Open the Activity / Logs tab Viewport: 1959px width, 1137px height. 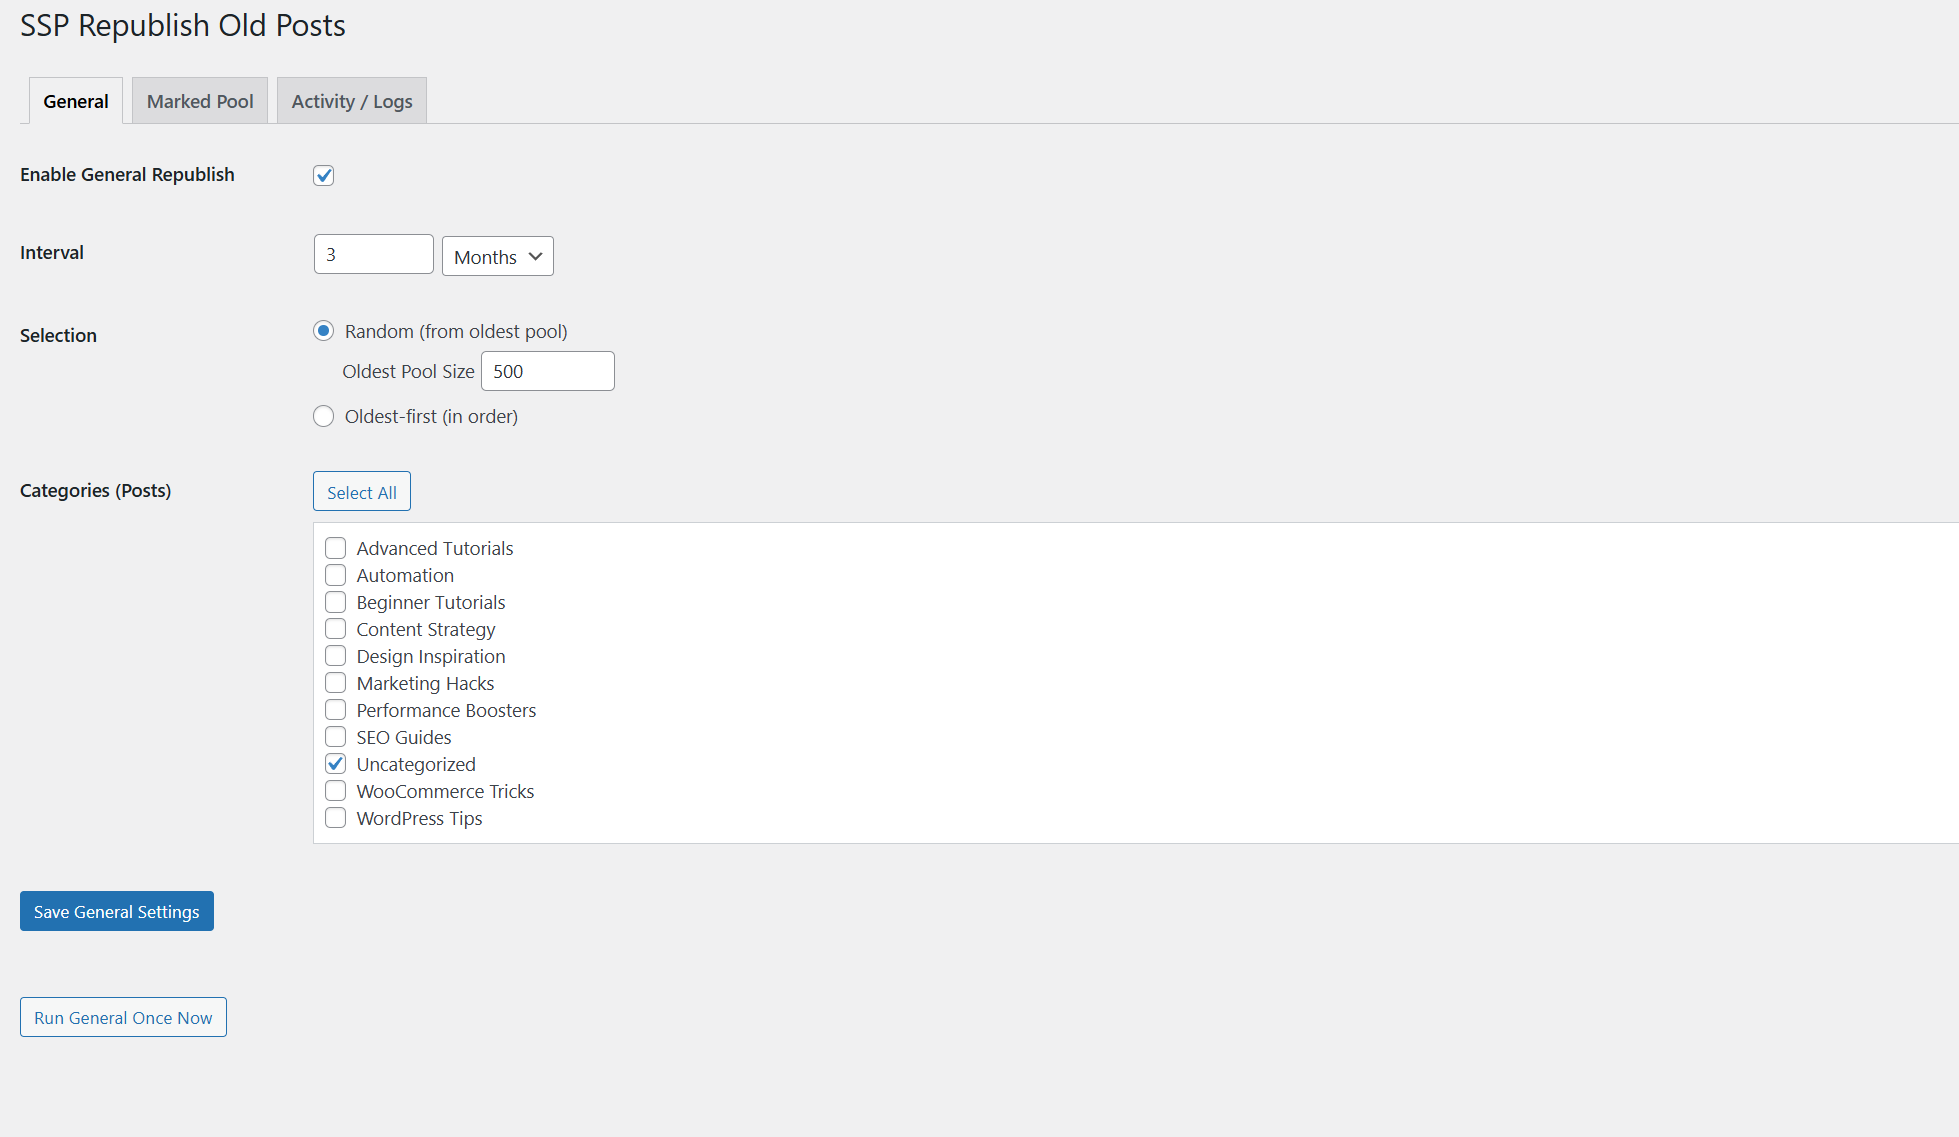point(351,101)
